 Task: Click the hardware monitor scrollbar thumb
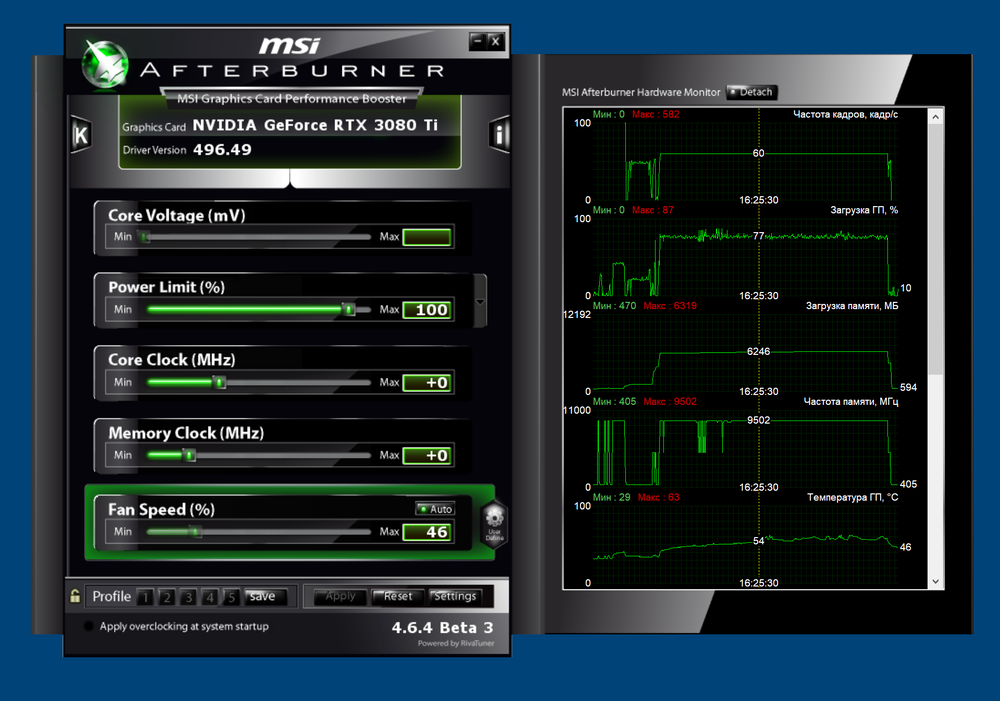pyautogui.click(x=935, y=249)
